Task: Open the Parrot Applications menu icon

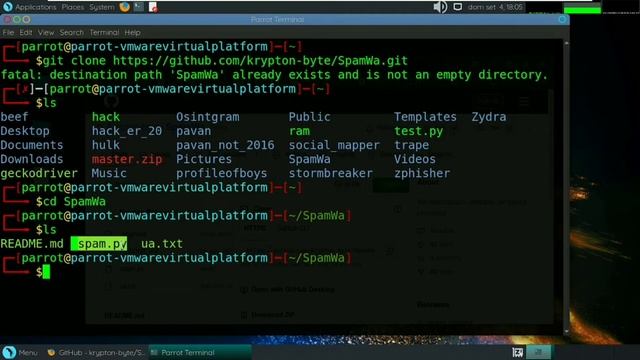Action: [8, 7]
